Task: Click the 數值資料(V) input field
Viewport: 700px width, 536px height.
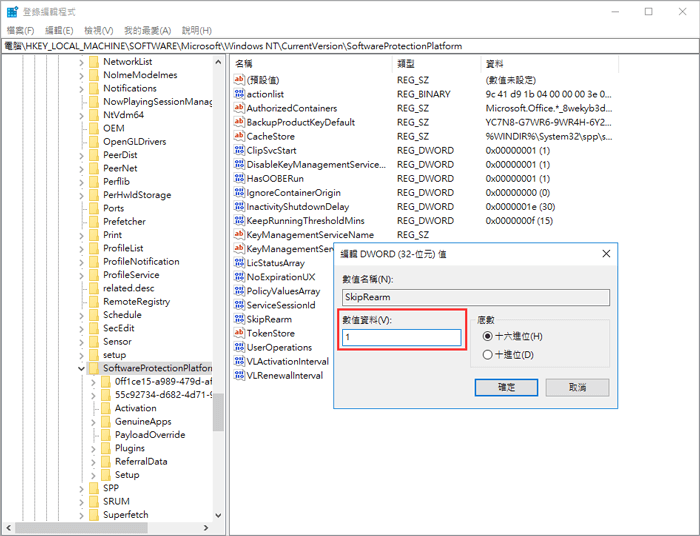Action: tap(401, 337)
